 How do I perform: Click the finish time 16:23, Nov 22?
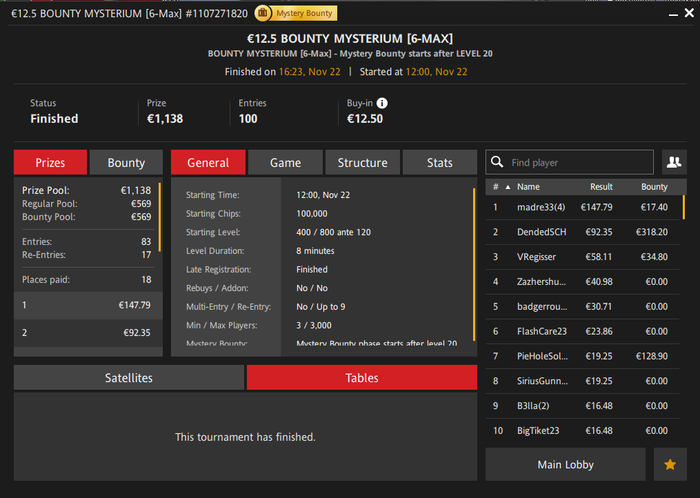[x=309, y=72]
